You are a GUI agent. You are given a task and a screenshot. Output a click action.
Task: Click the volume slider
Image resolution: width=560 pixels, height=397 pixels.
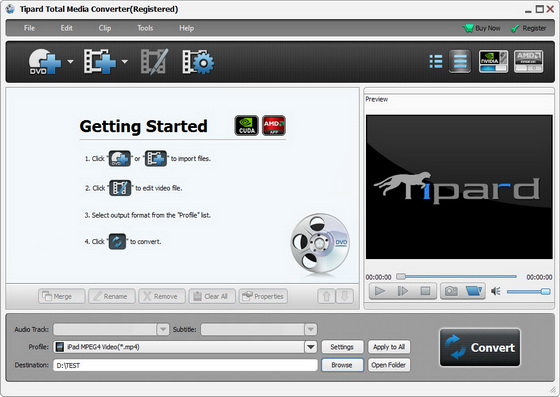point(528,292)
